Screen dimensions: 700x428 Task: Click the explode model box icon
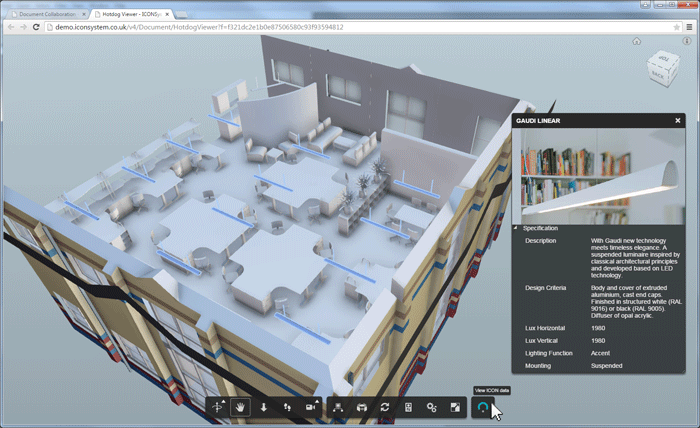point(361,407)
